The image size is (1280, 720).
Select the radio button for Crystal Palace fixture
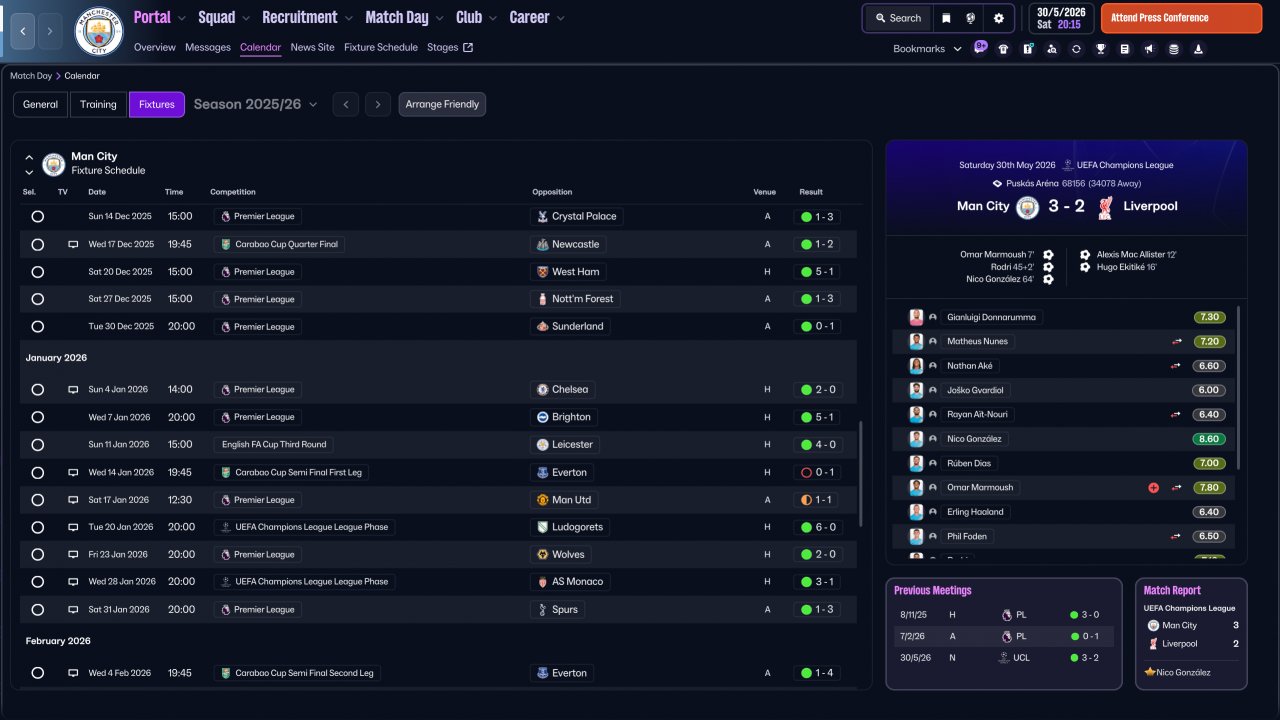tap(37, 216)
